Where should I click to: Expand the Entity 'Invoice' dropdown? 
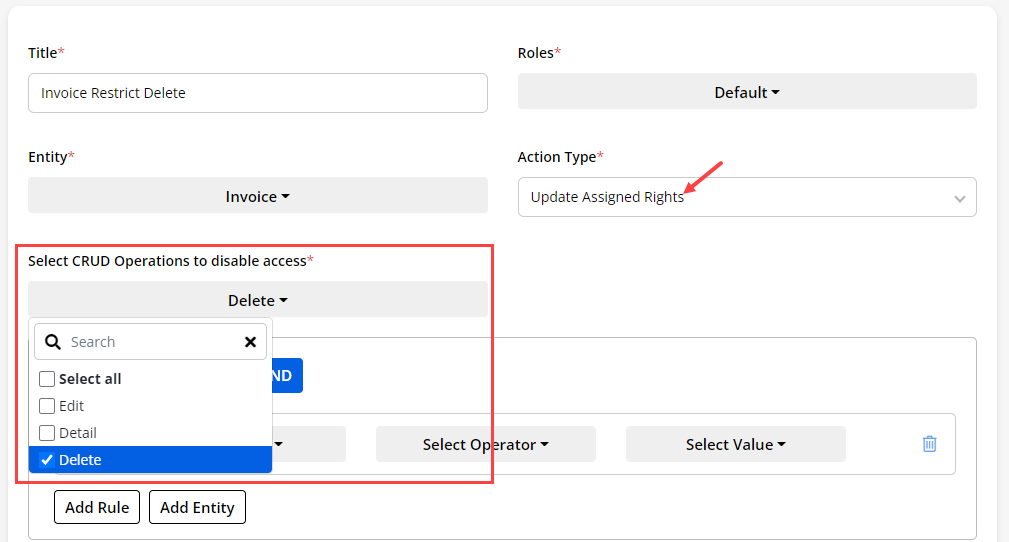coord(257,196)
